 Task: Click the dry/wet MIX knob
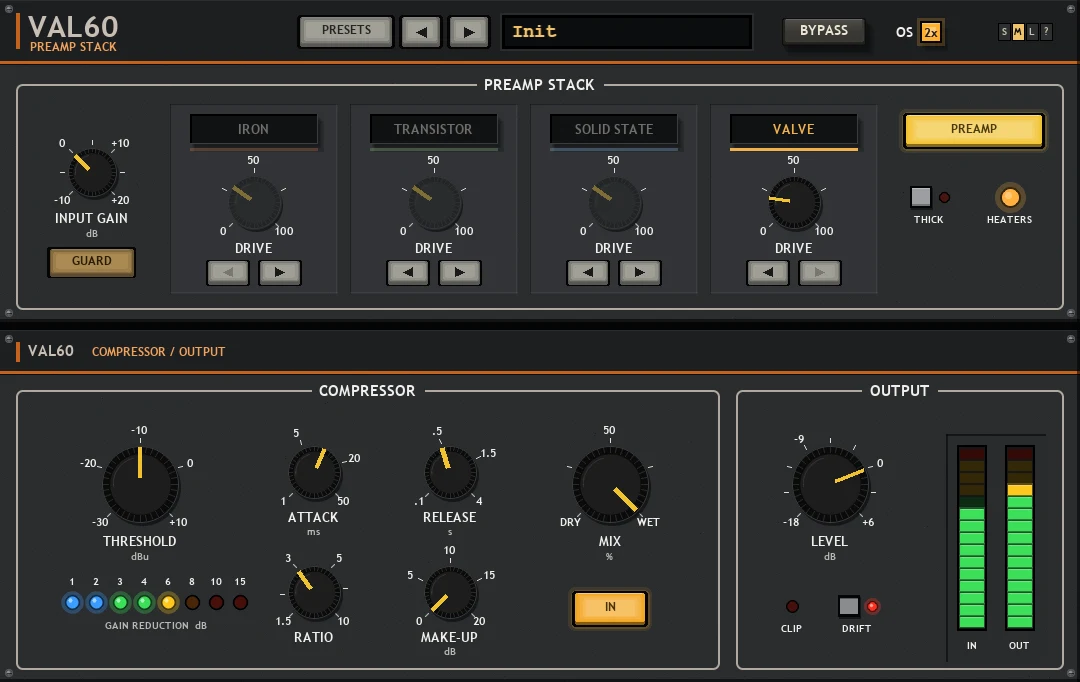coord(610,485)
